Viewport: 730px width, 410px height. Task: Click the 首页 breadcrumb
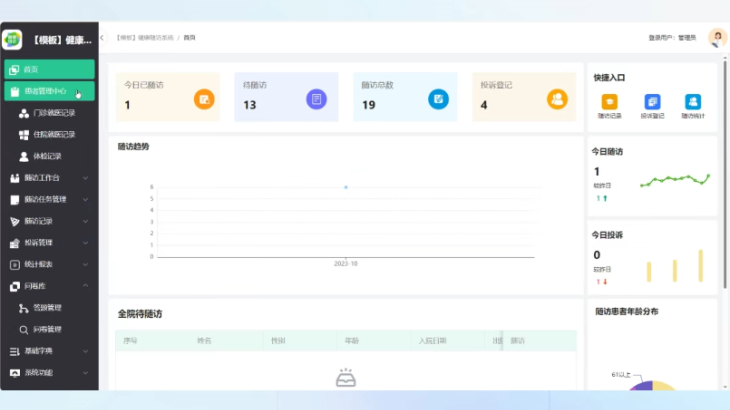pyautogui.click(x=189, y=38)
